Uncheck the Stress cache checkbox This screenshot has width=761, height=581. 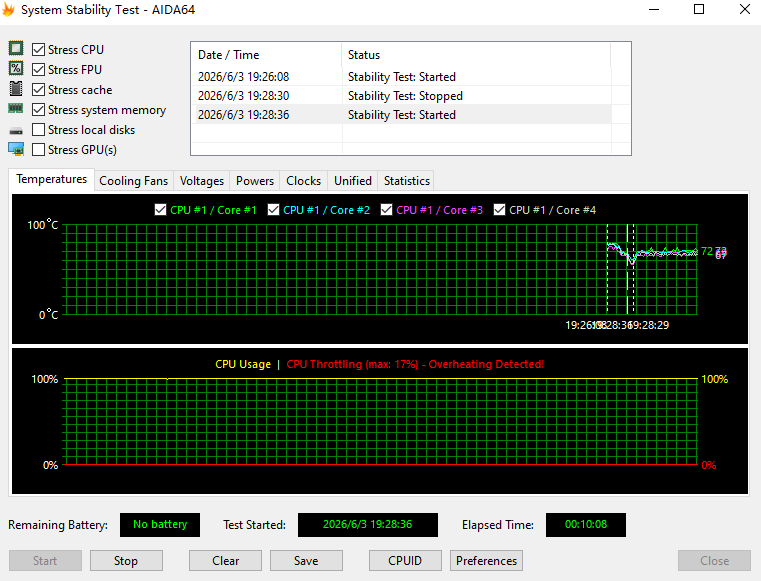38,90
